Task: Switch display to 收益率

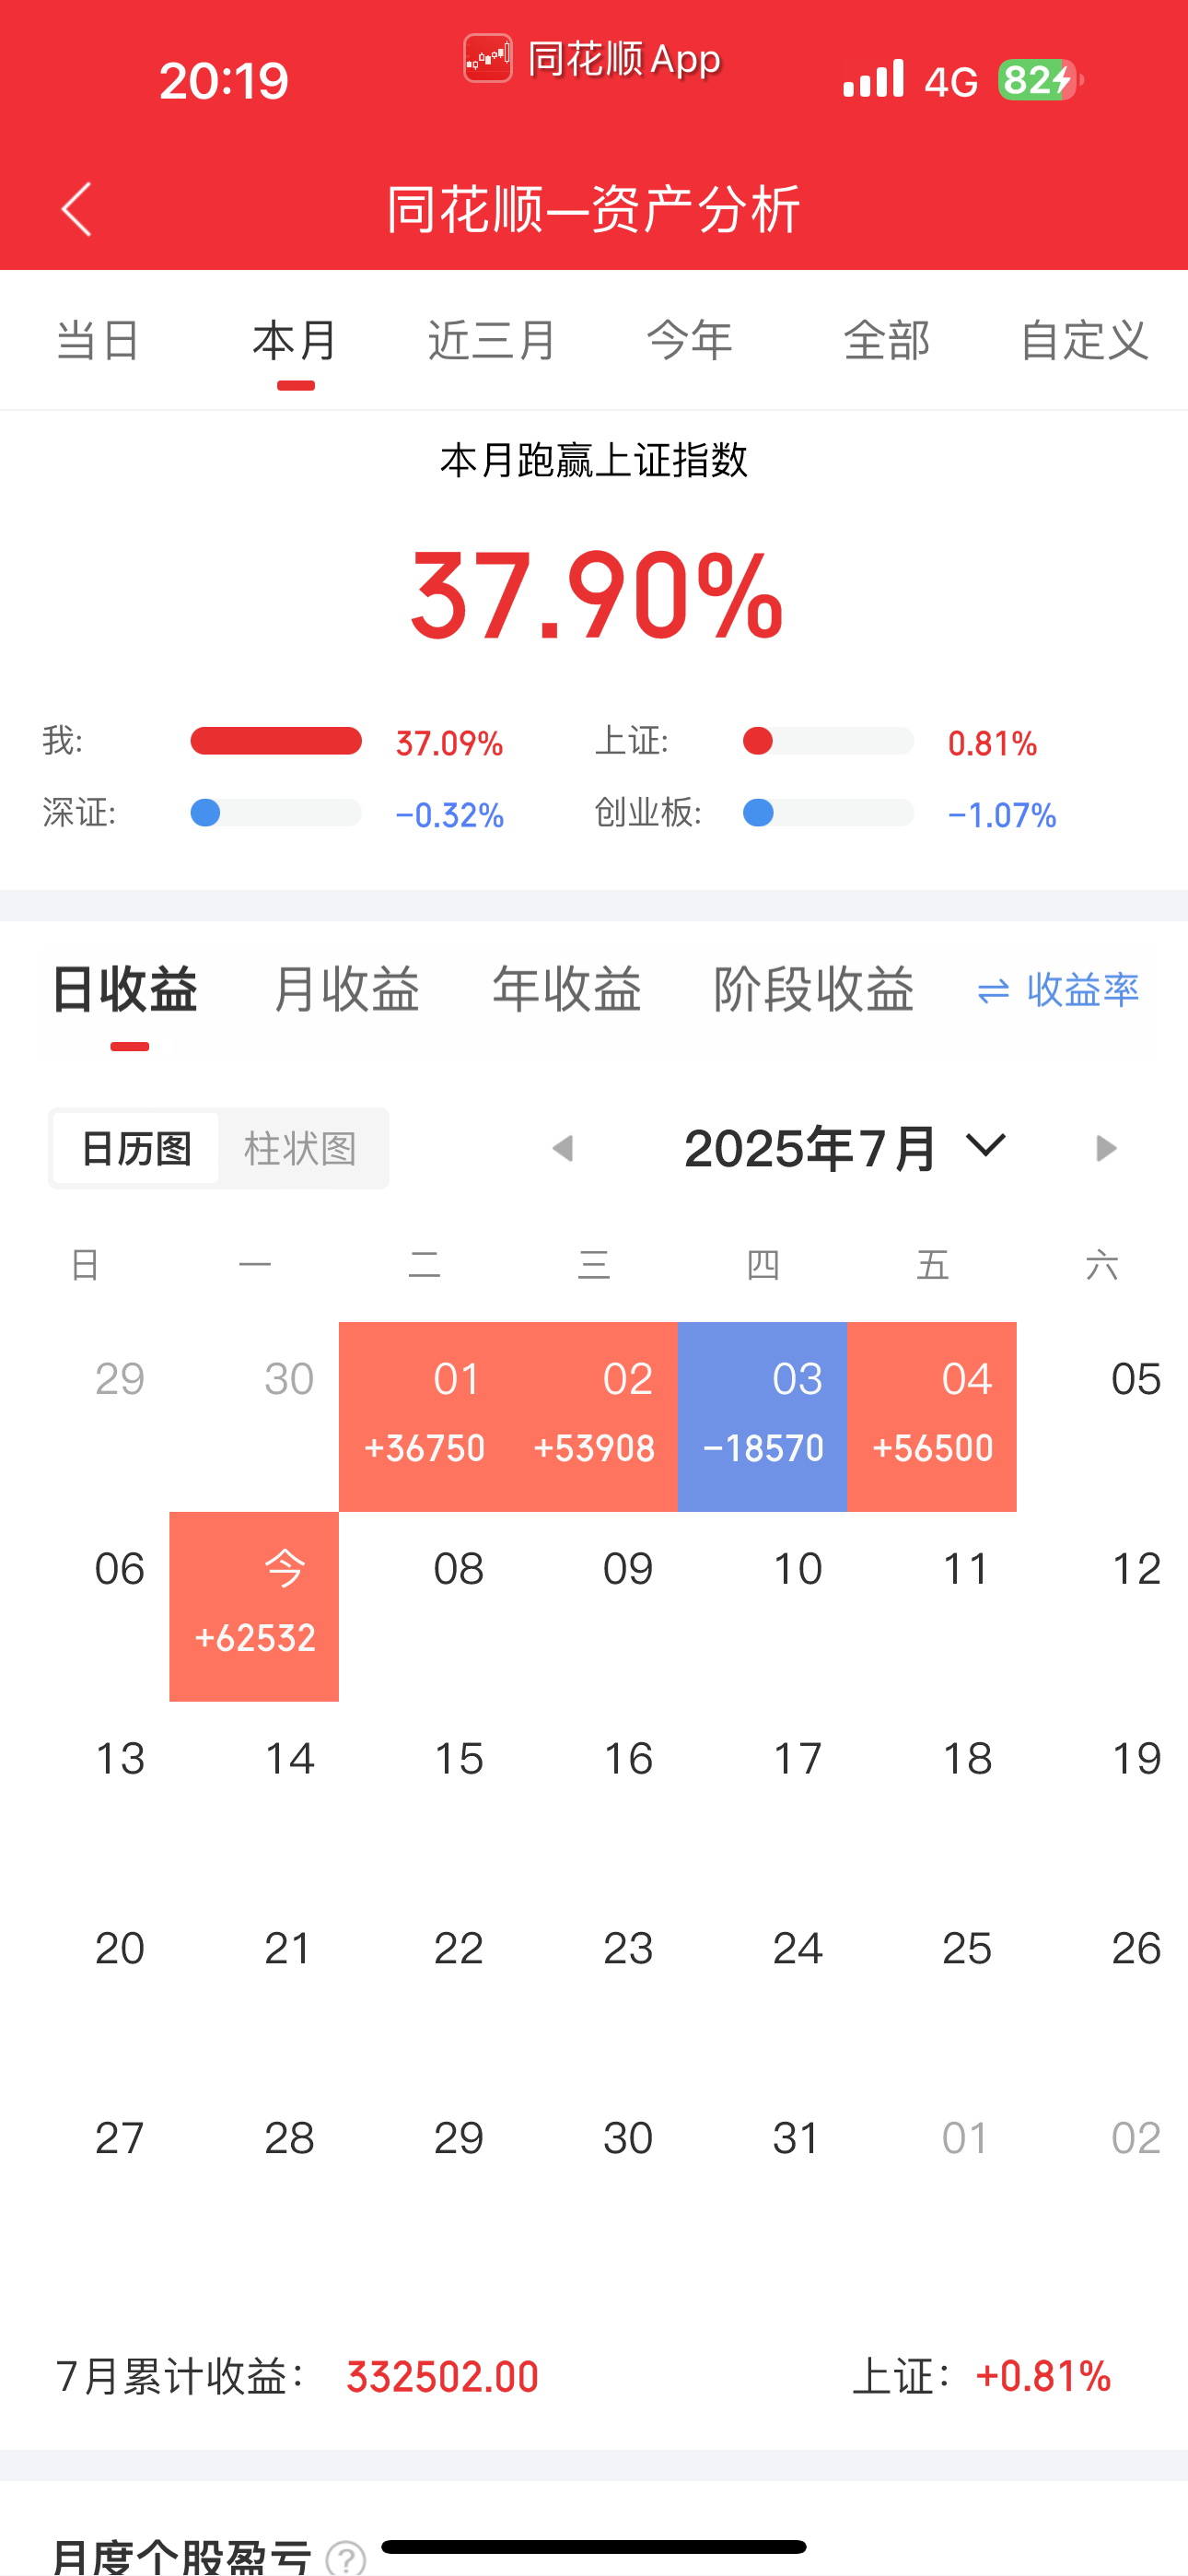Action: pos(1058,990)
